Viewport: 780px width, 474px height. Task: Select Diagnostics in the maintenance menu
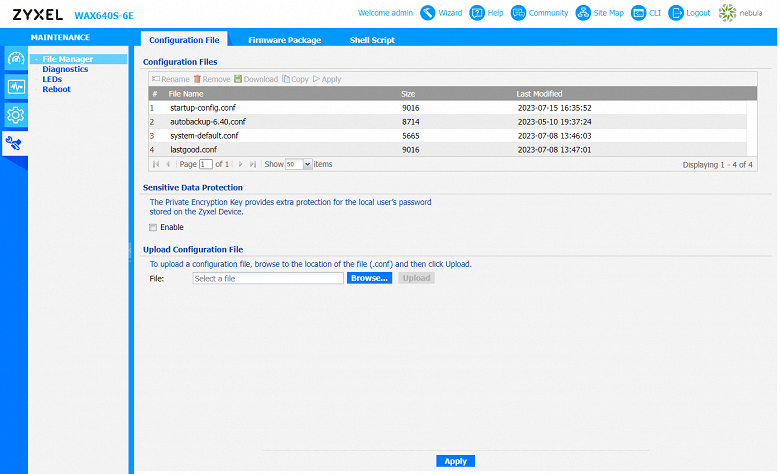[x=65, y=69]
